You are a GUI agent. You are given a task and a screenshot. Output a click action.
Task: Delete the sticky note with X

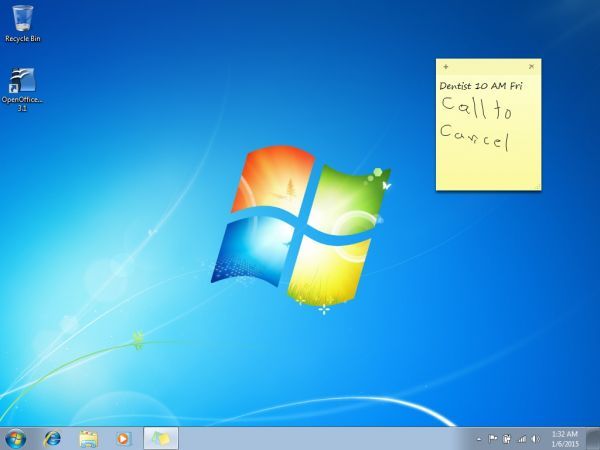(x=531, y=67)
